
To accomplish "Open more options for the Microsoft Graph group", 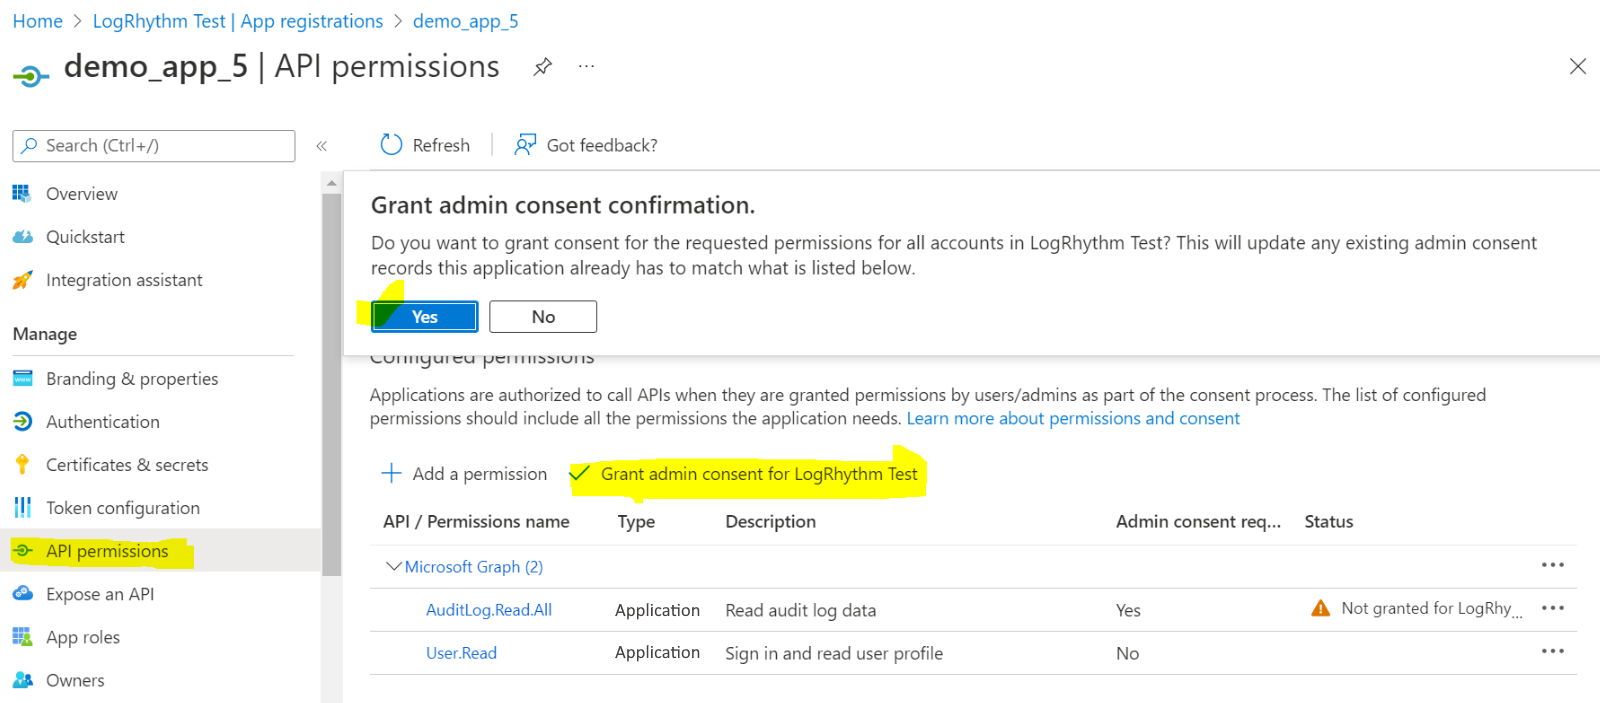I will [x=1552, y=565].
